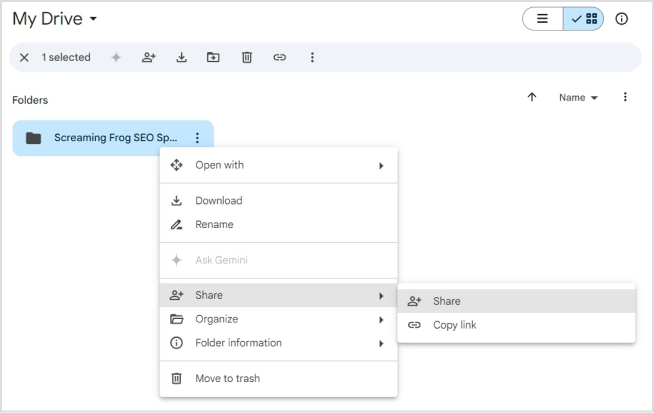Click the Ask Gemini sparkle icon in menu
Screen dimensions: 654x413
tap(176, 260)
